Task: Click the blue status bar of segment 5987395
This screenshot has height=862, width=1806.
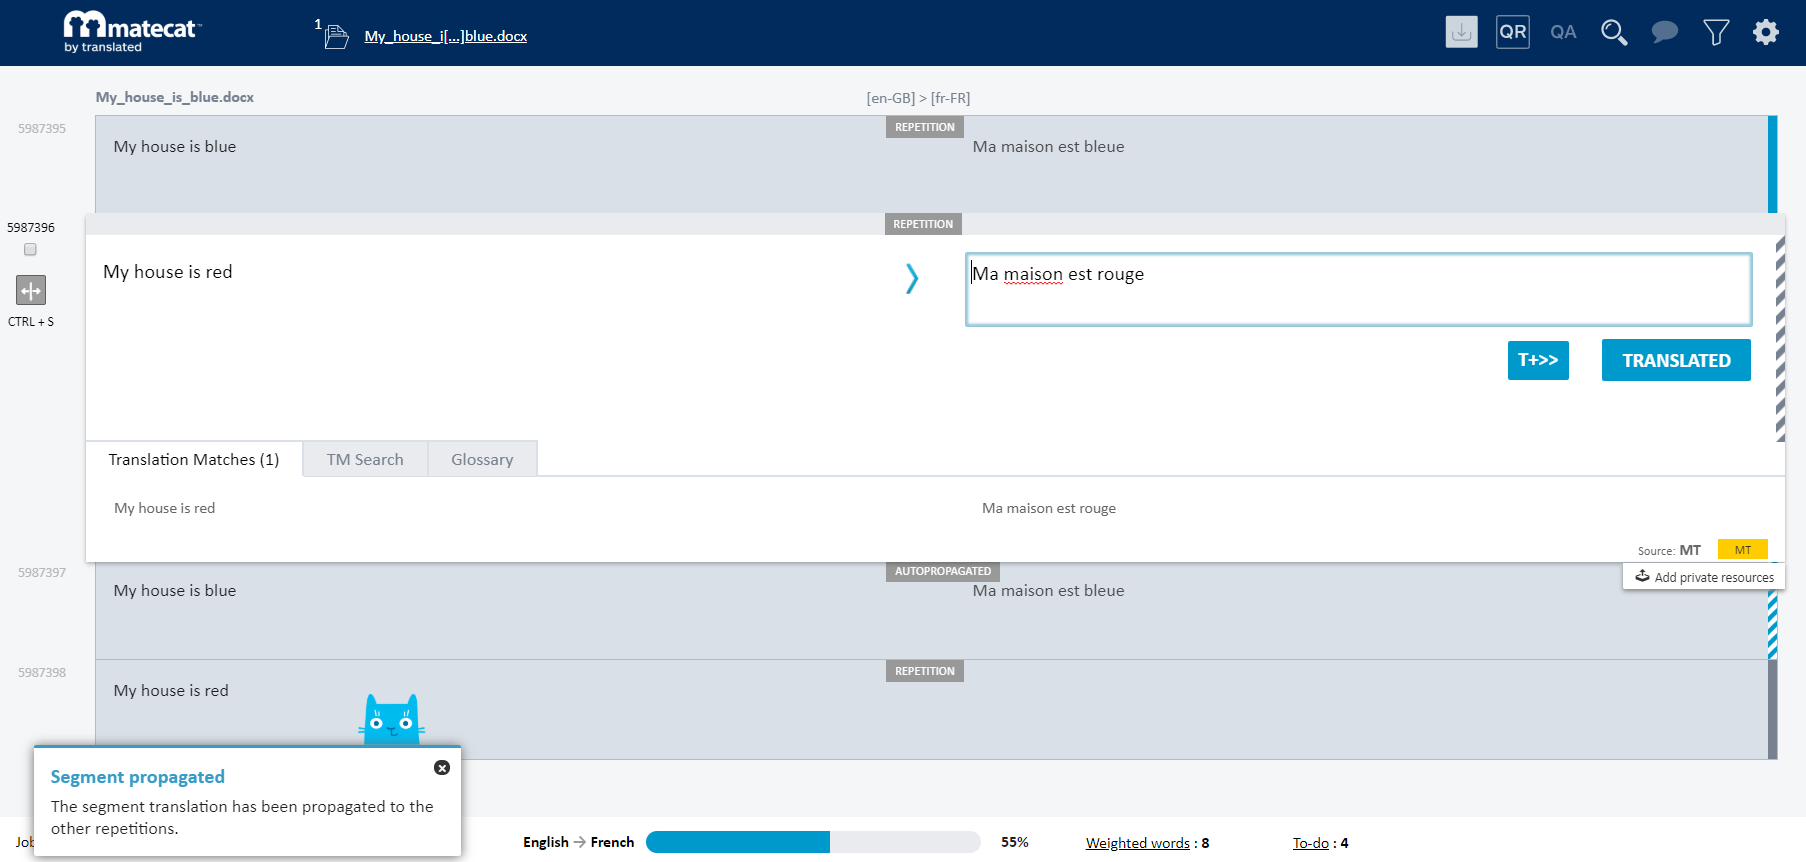Action: (x=1772, y=164)
